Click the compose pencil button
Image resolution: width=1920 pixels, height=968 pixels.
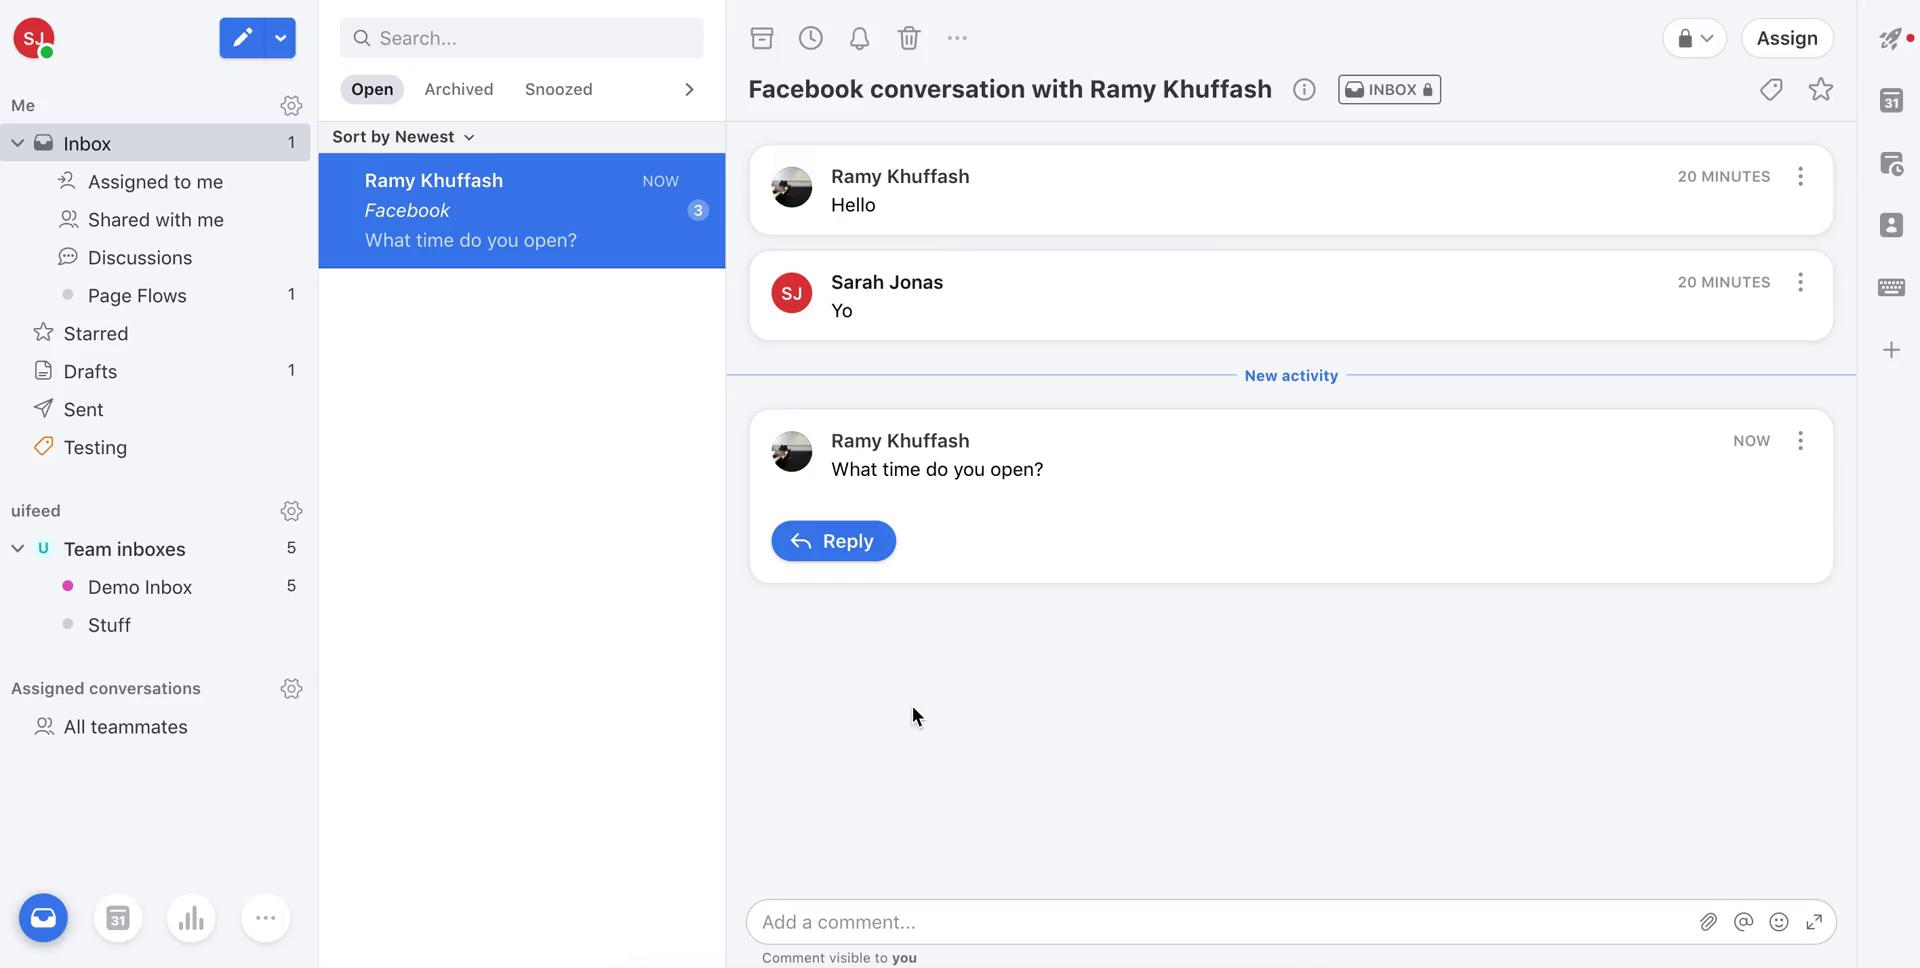242,38
